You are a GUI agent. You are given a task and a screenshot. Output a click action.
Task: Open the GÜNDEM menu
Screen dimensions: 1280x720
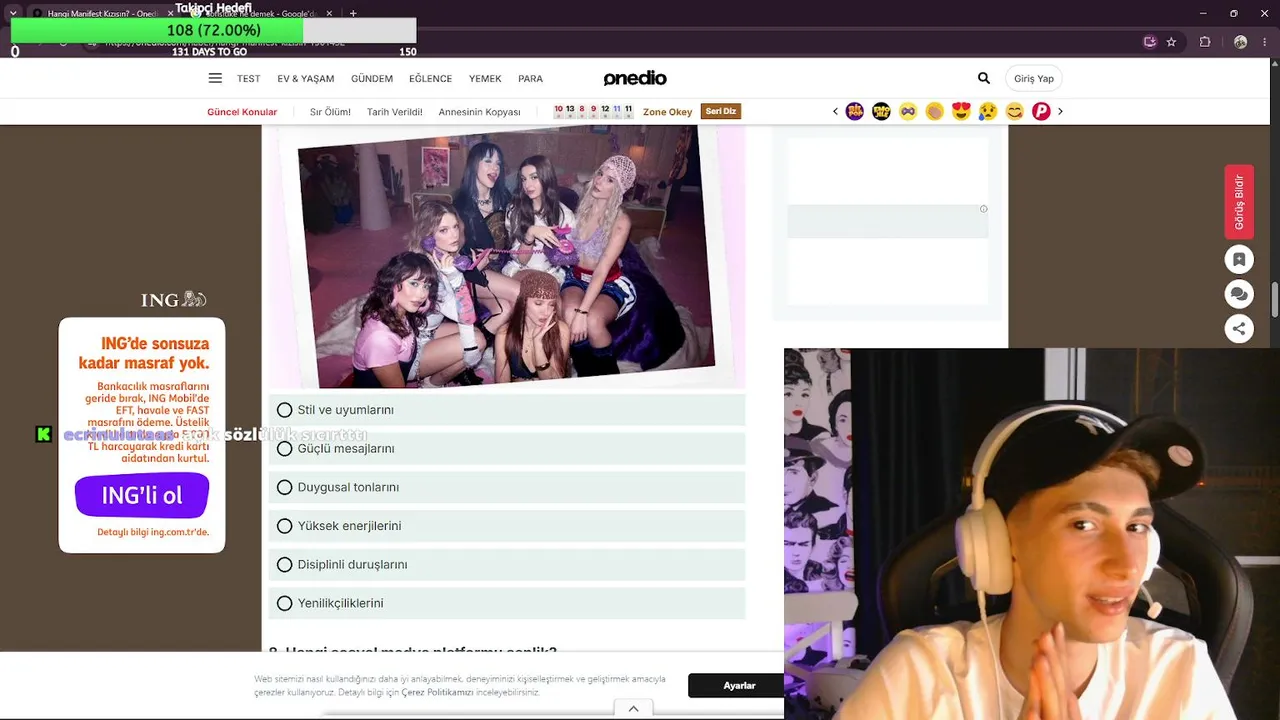coord(372,79)
